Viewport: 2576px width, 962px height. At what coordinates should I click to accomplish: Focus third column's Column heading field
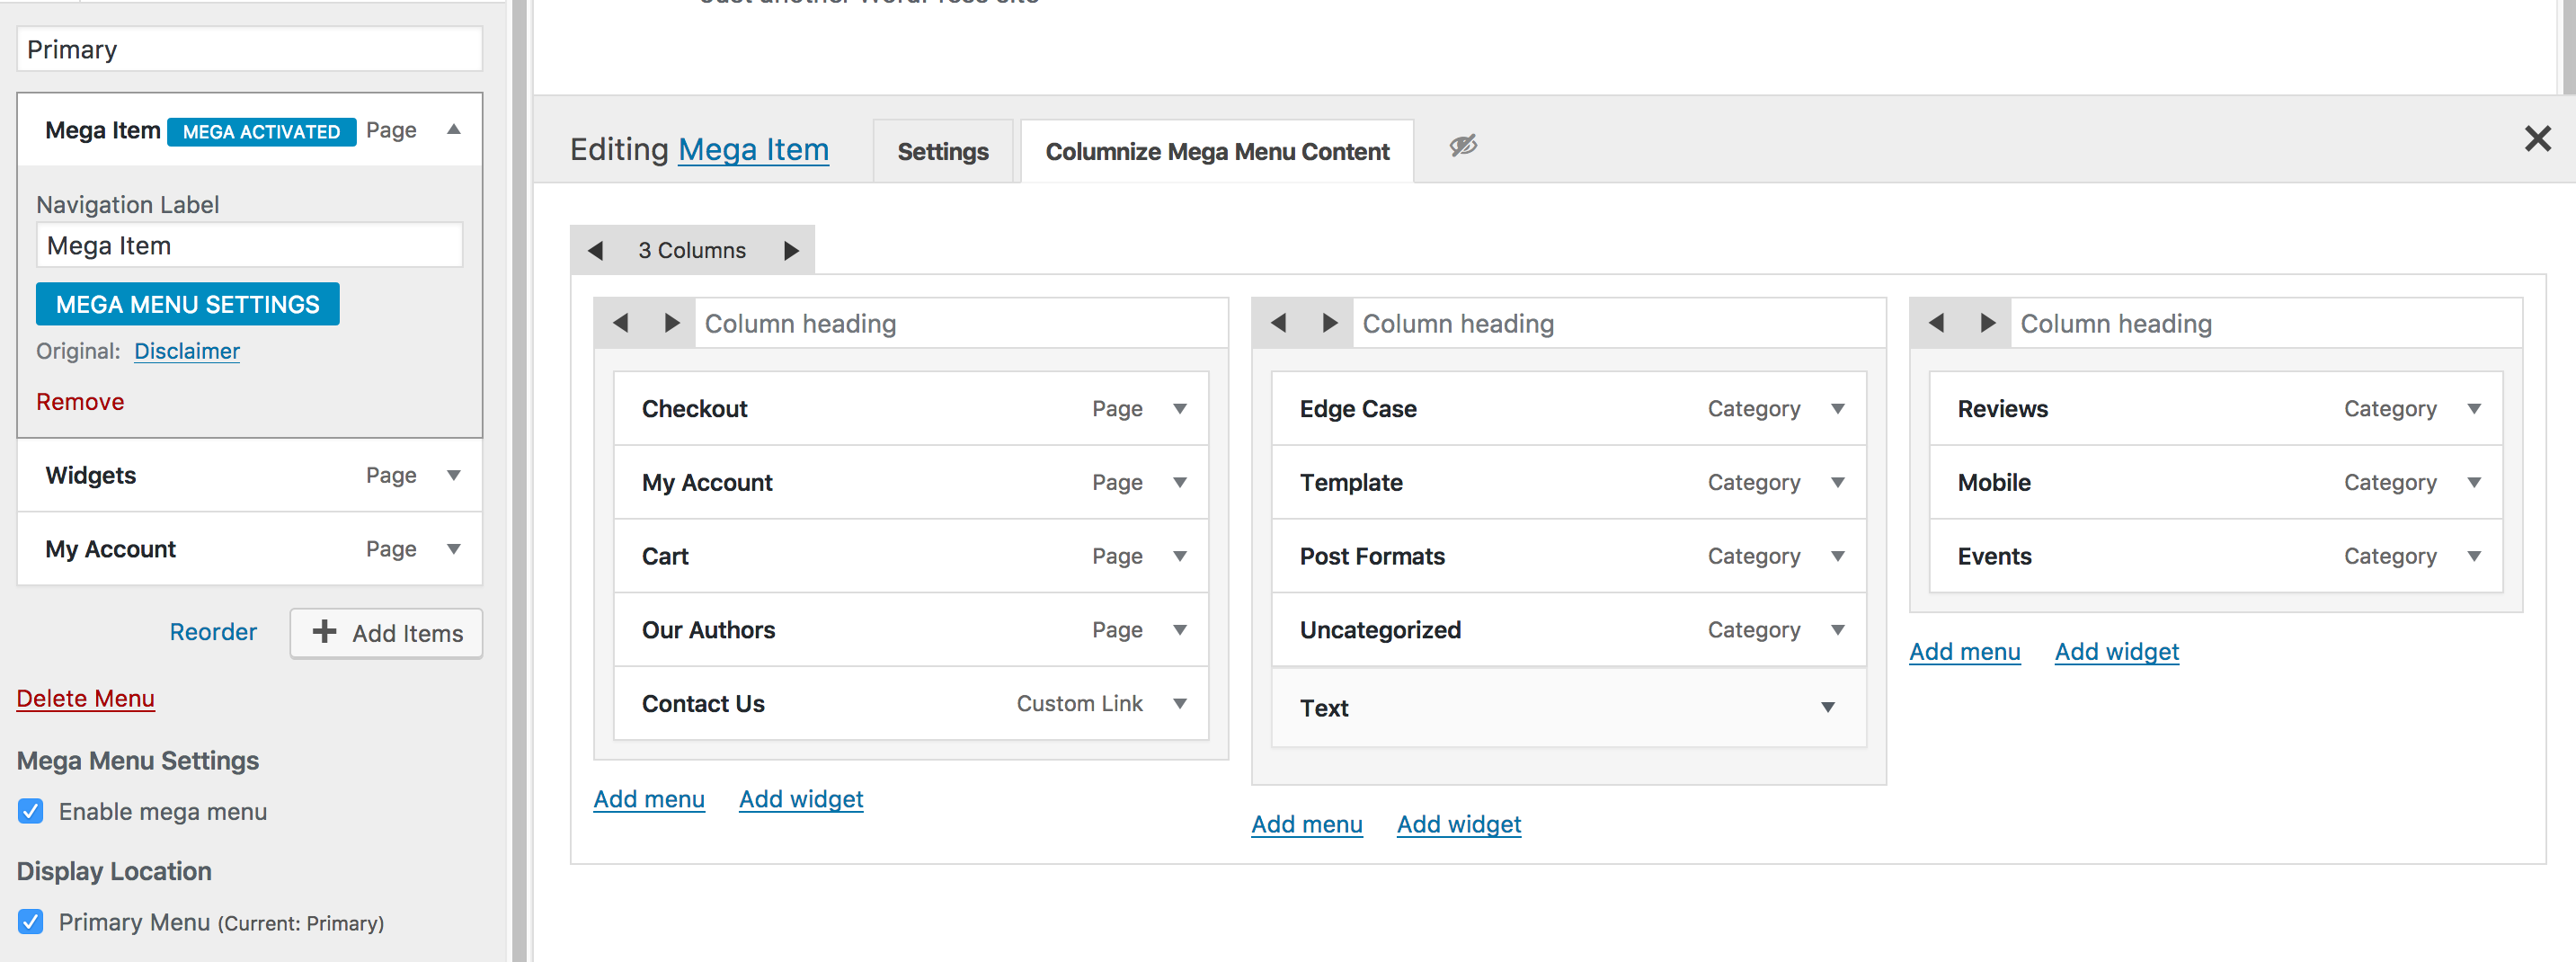2266,323
